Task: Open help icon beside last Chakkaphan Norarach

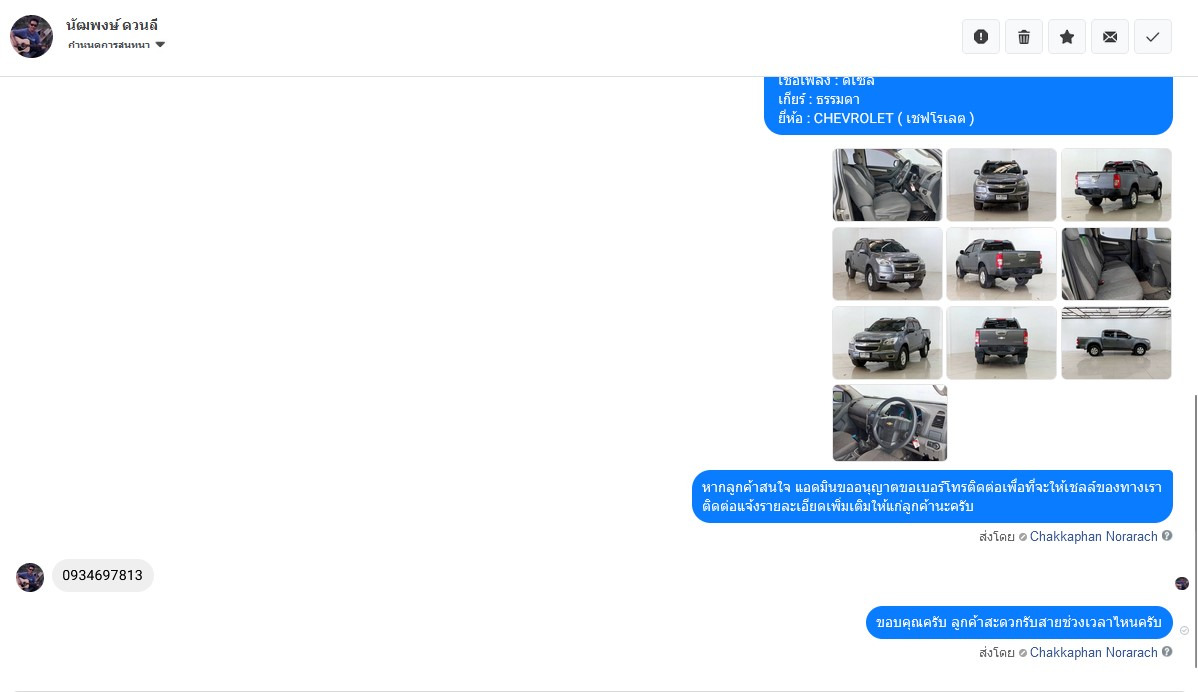Action: [1167, 652]
